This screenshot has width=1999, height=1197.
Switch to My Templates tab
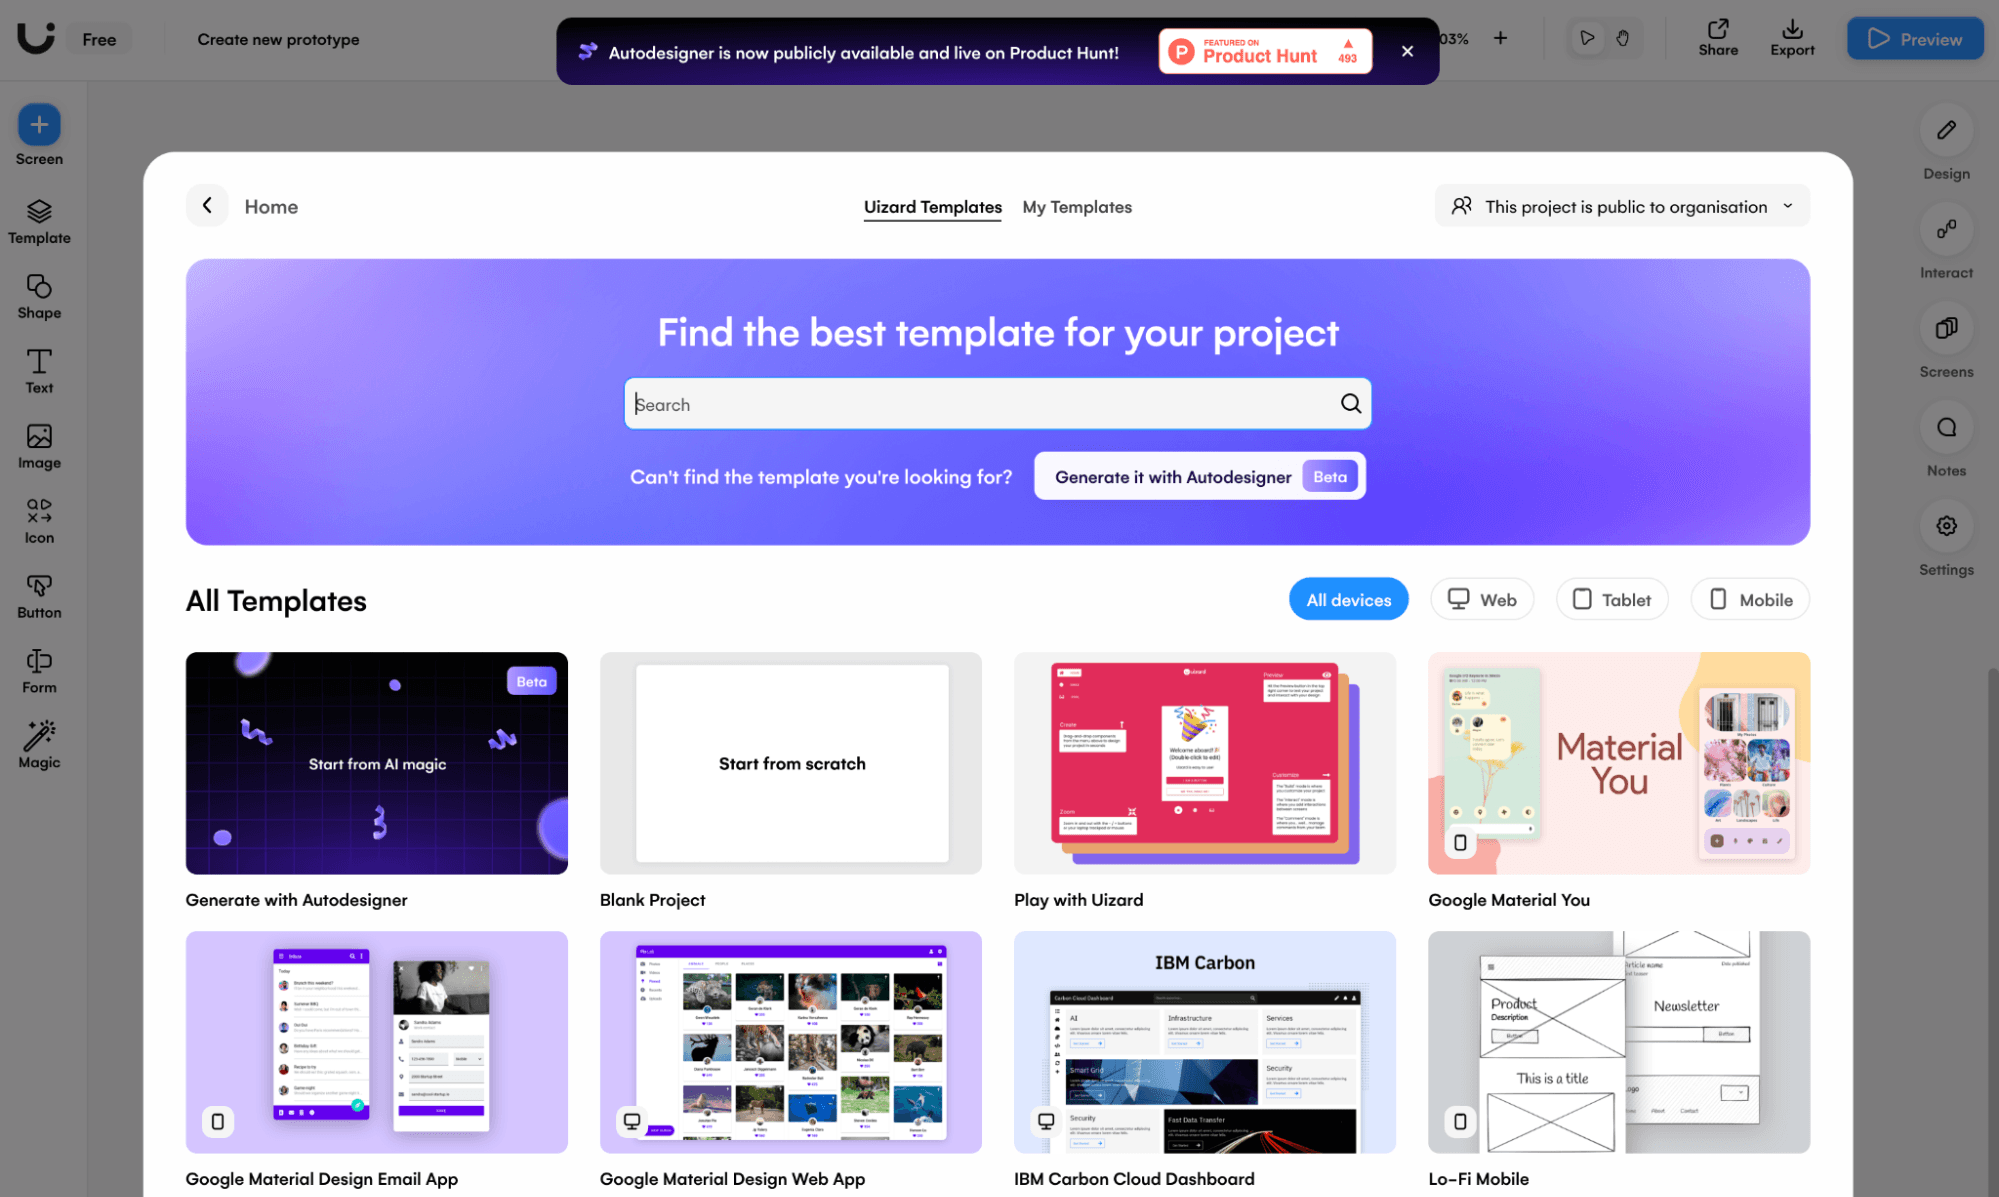point(1077,205)
